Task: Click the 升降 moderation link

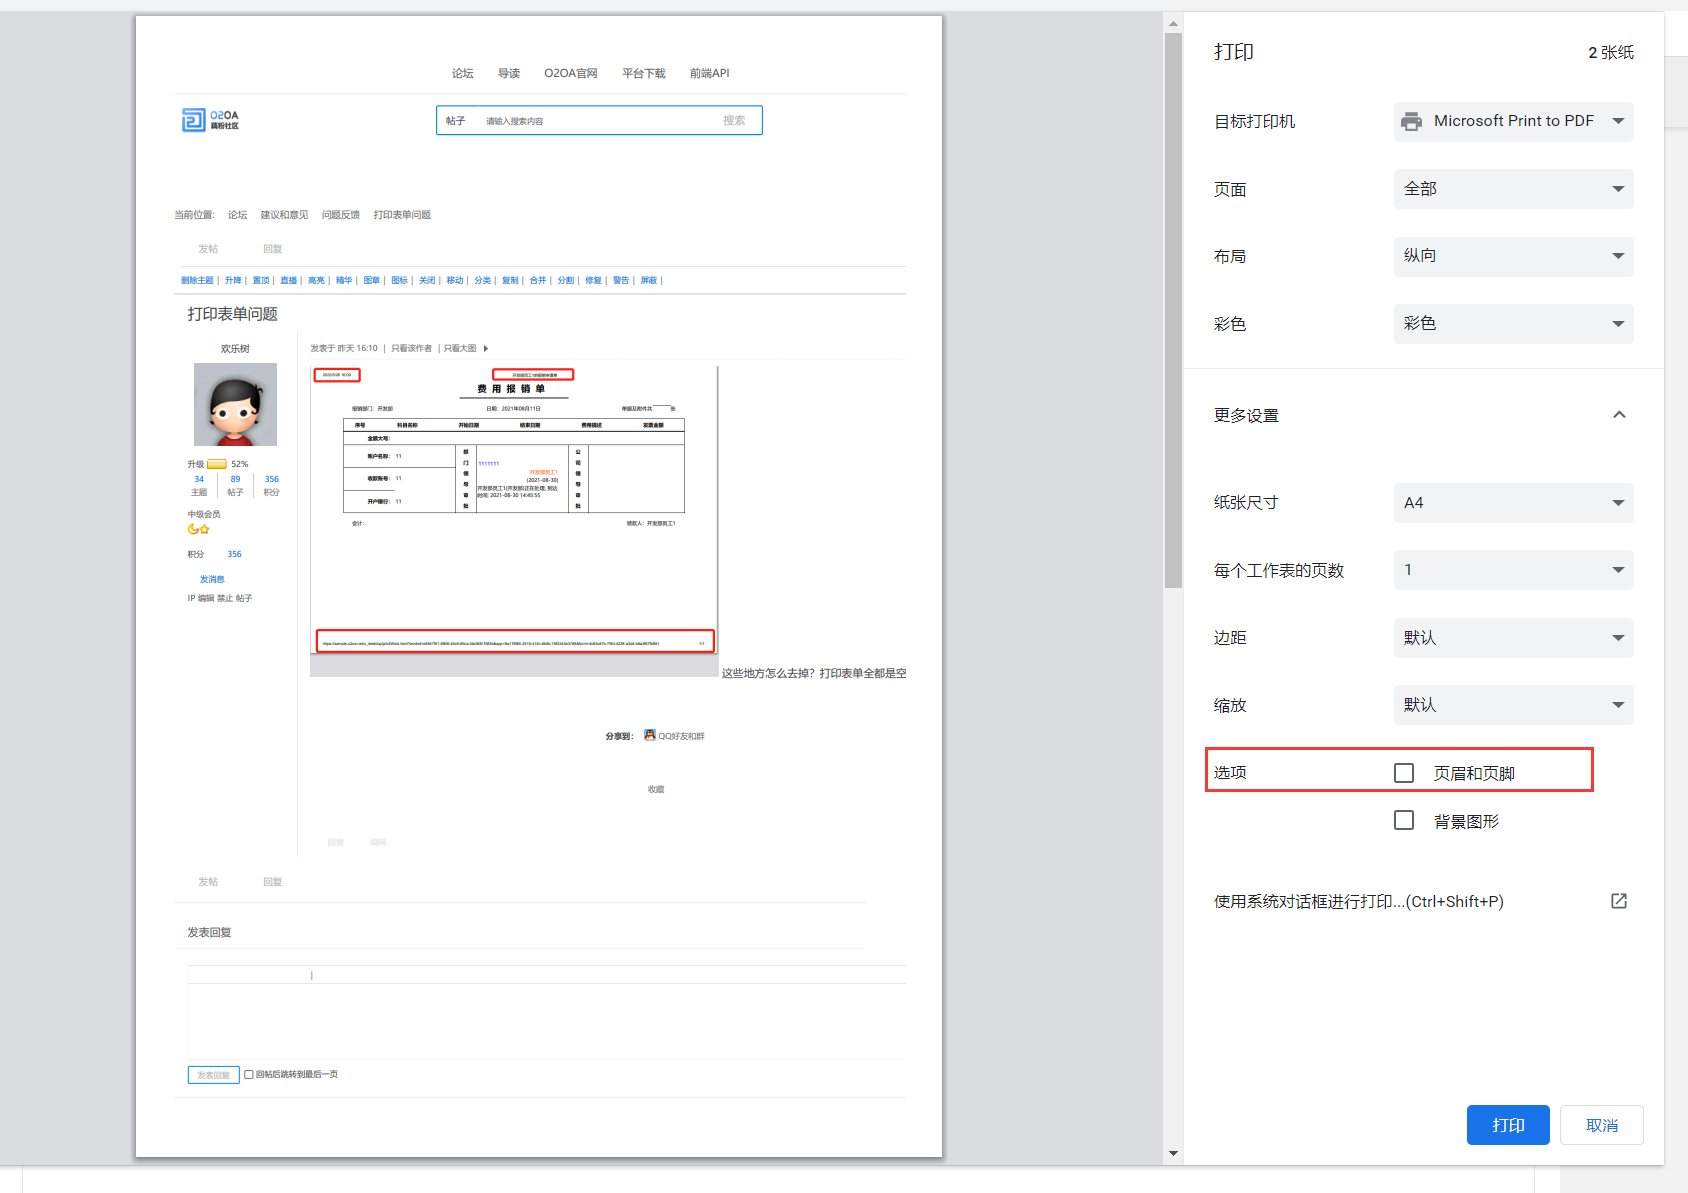Action: 233,280
